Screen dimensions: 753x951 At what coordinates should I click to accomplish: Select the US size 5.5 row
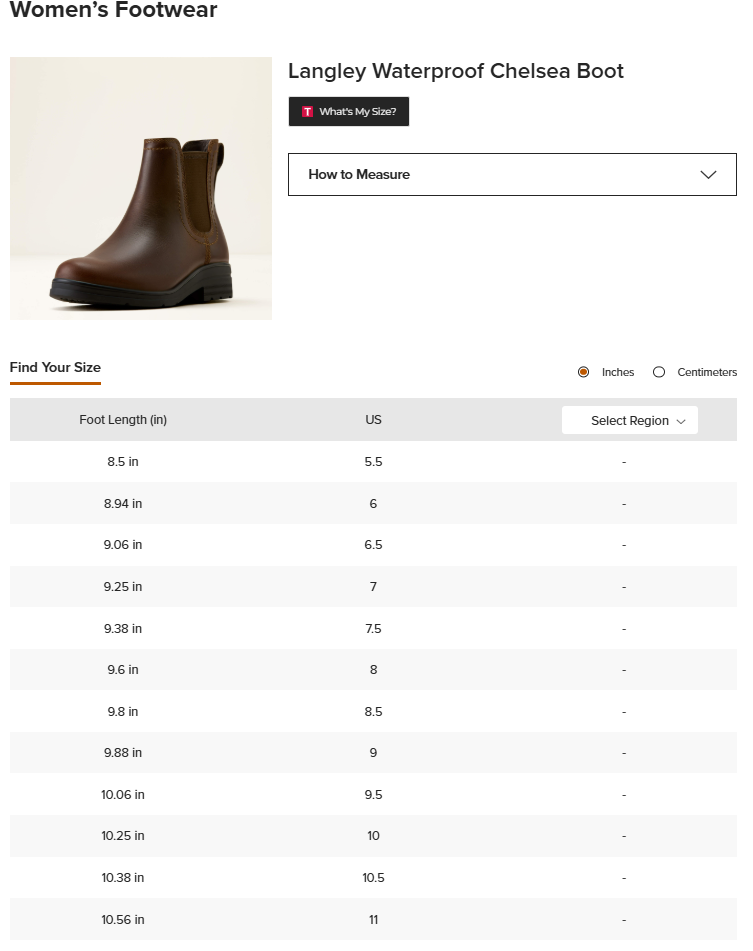[x=373, y=462]
